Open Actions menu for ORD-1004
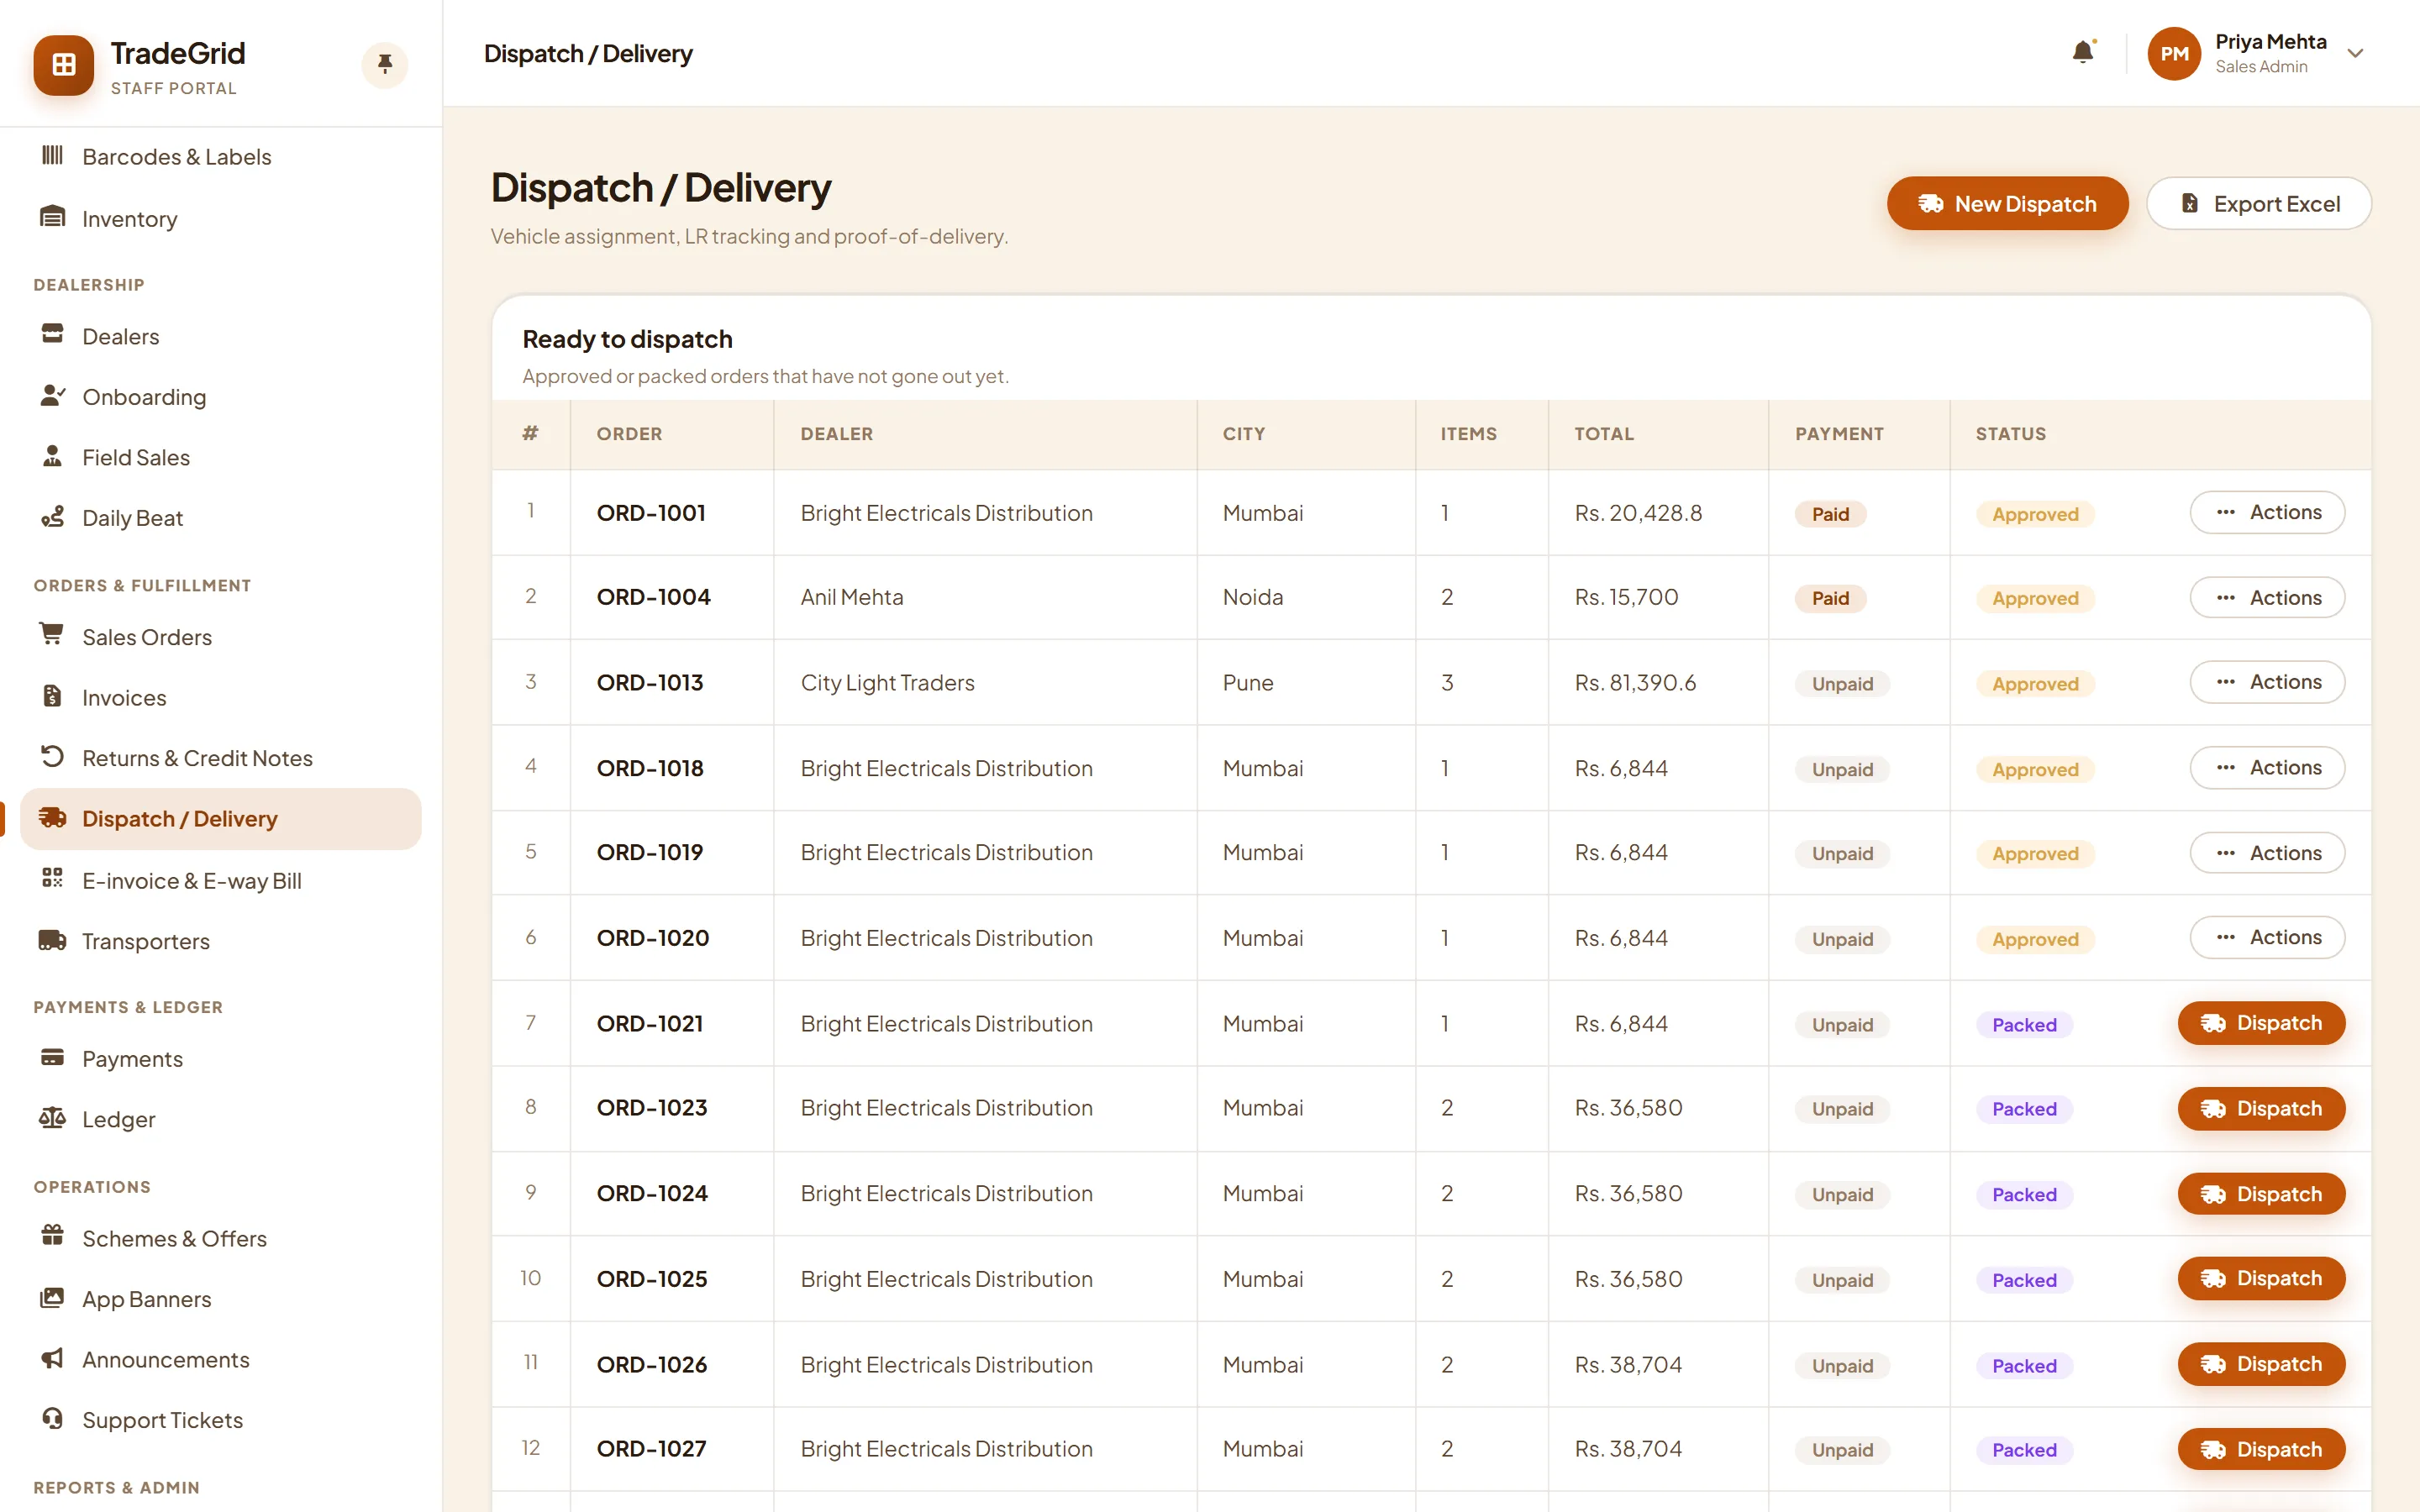 pos(2267,598)
